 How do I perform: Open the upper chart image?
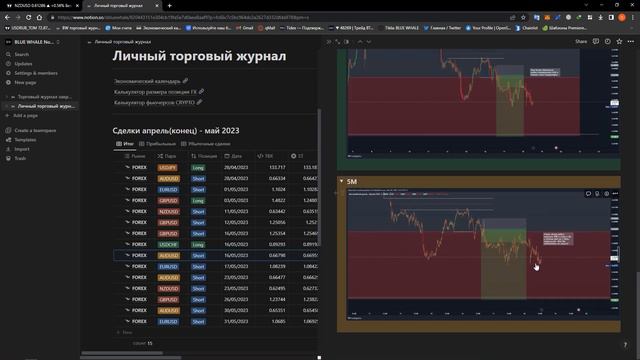click(x=483, y=104)
